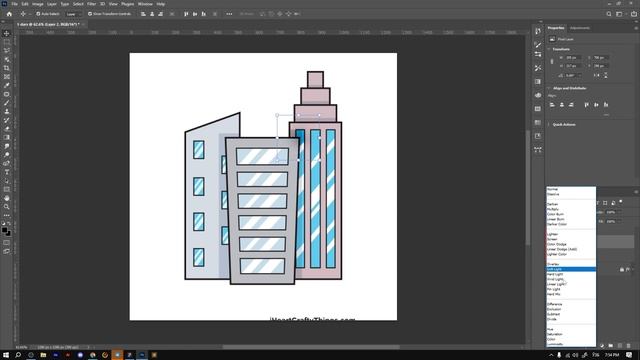Screen dimensions: 640x360
Task: Select the Brush tool
Action: click(x=7, y=102)
